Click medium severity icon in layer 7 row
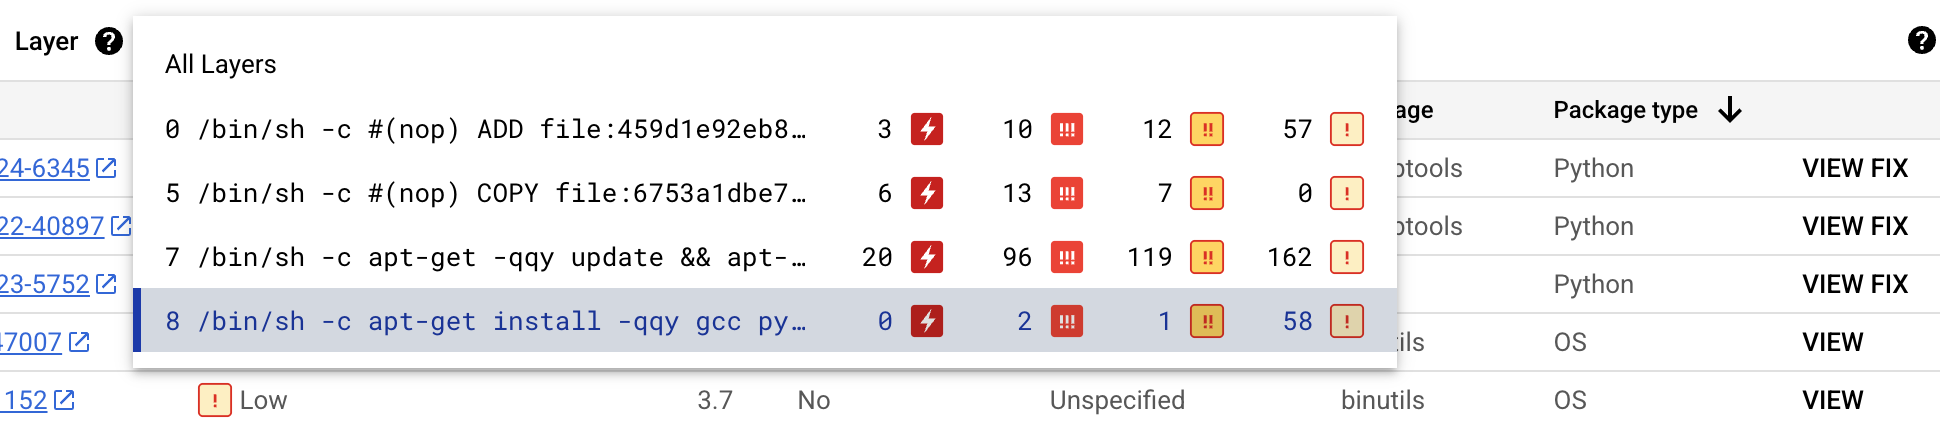This screenshot has width=1940, height=424. tap(1207, 257)
